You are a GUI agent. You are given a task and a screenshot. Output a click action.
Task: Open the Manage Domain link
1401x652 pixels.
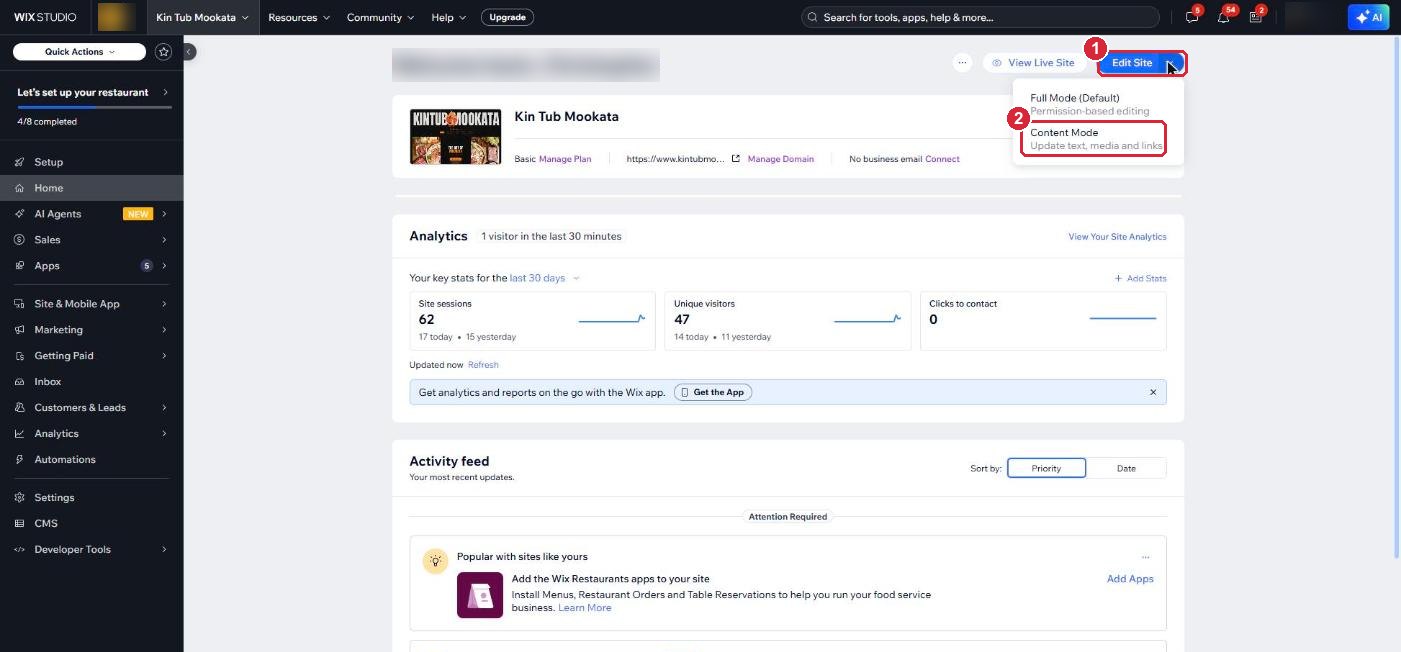tap(781, 159)
